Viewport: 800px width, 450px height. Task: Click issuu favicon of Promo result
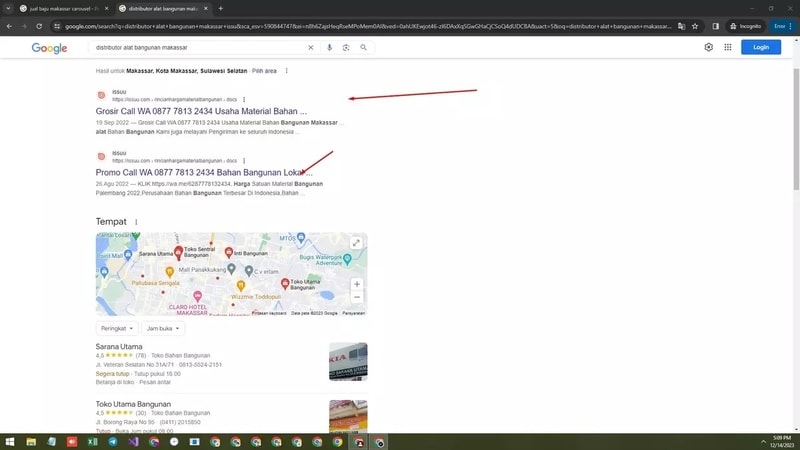click(x=102, y=157)
